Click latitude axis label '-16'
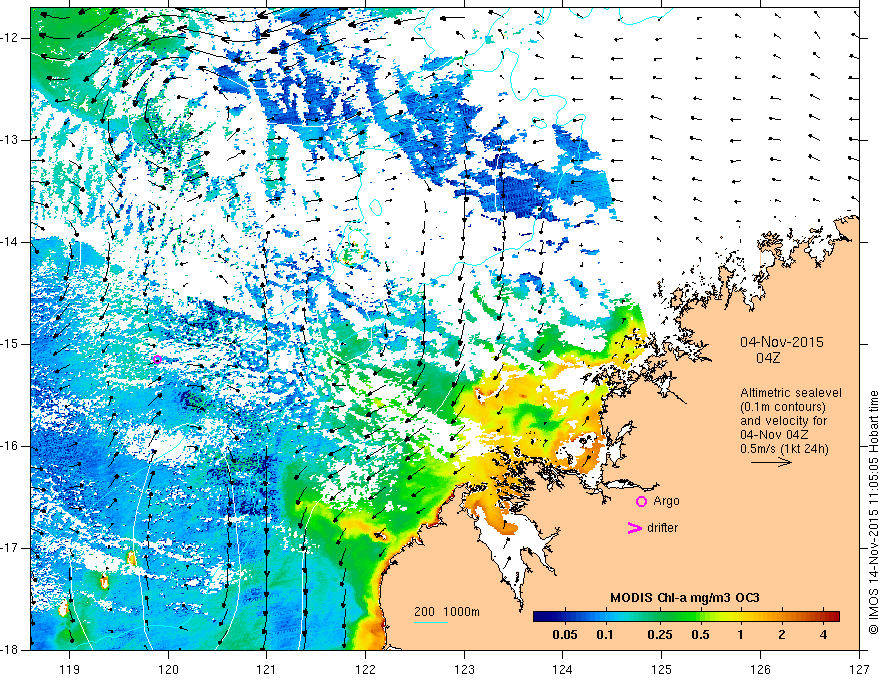The image size is (880, 680). (x=11, y=446)
